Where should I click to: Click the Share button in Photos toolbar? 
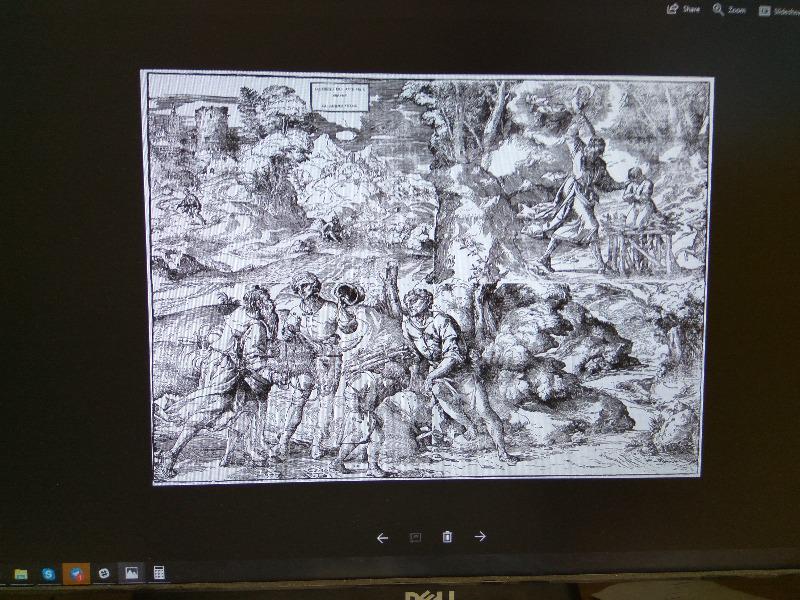[x=683, y=9]
